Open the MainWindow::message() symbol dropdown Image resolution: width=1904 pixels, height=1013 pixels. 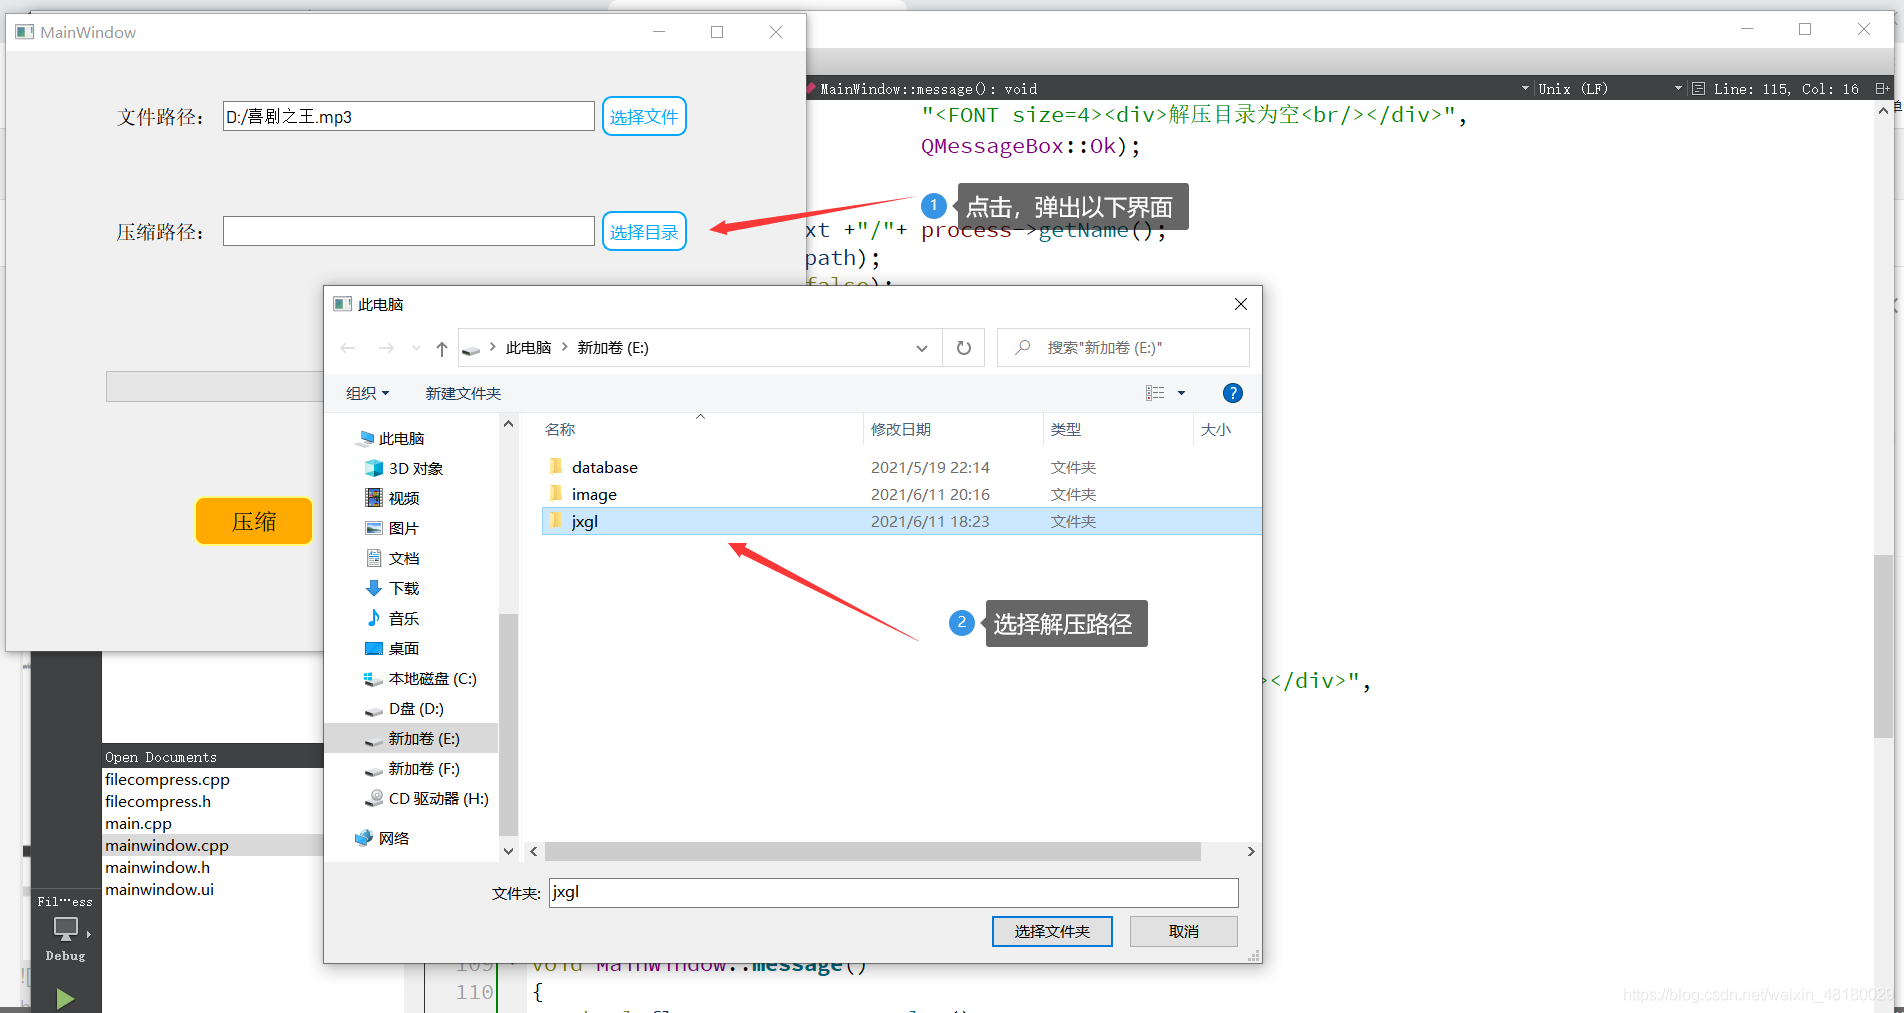1170,89
